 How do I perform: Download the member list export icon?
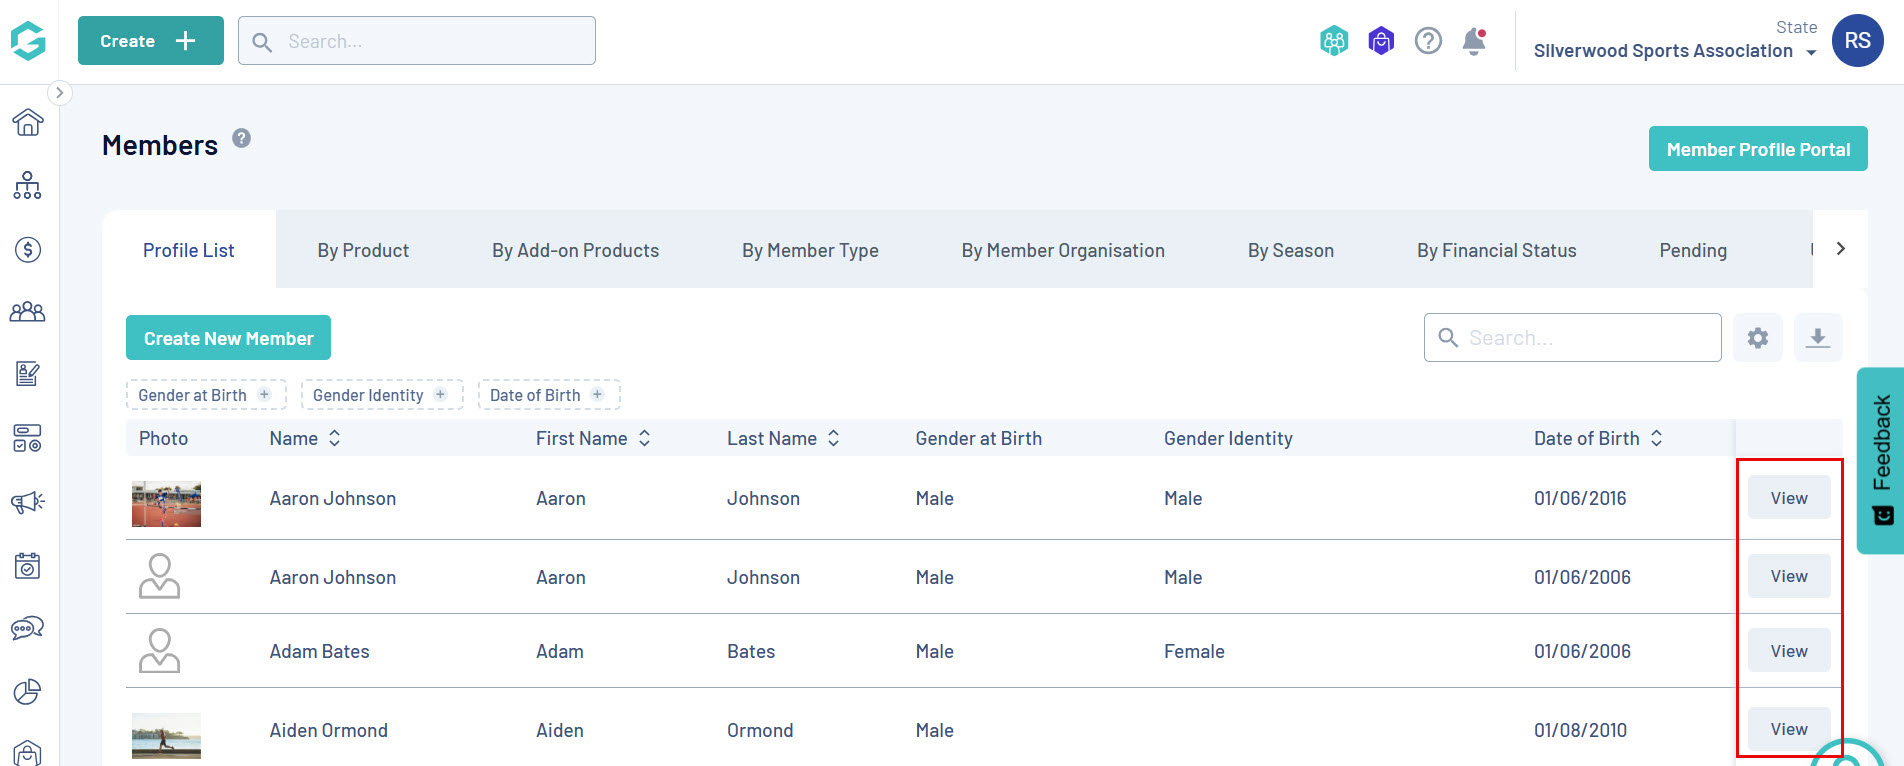click(1817, 338)
